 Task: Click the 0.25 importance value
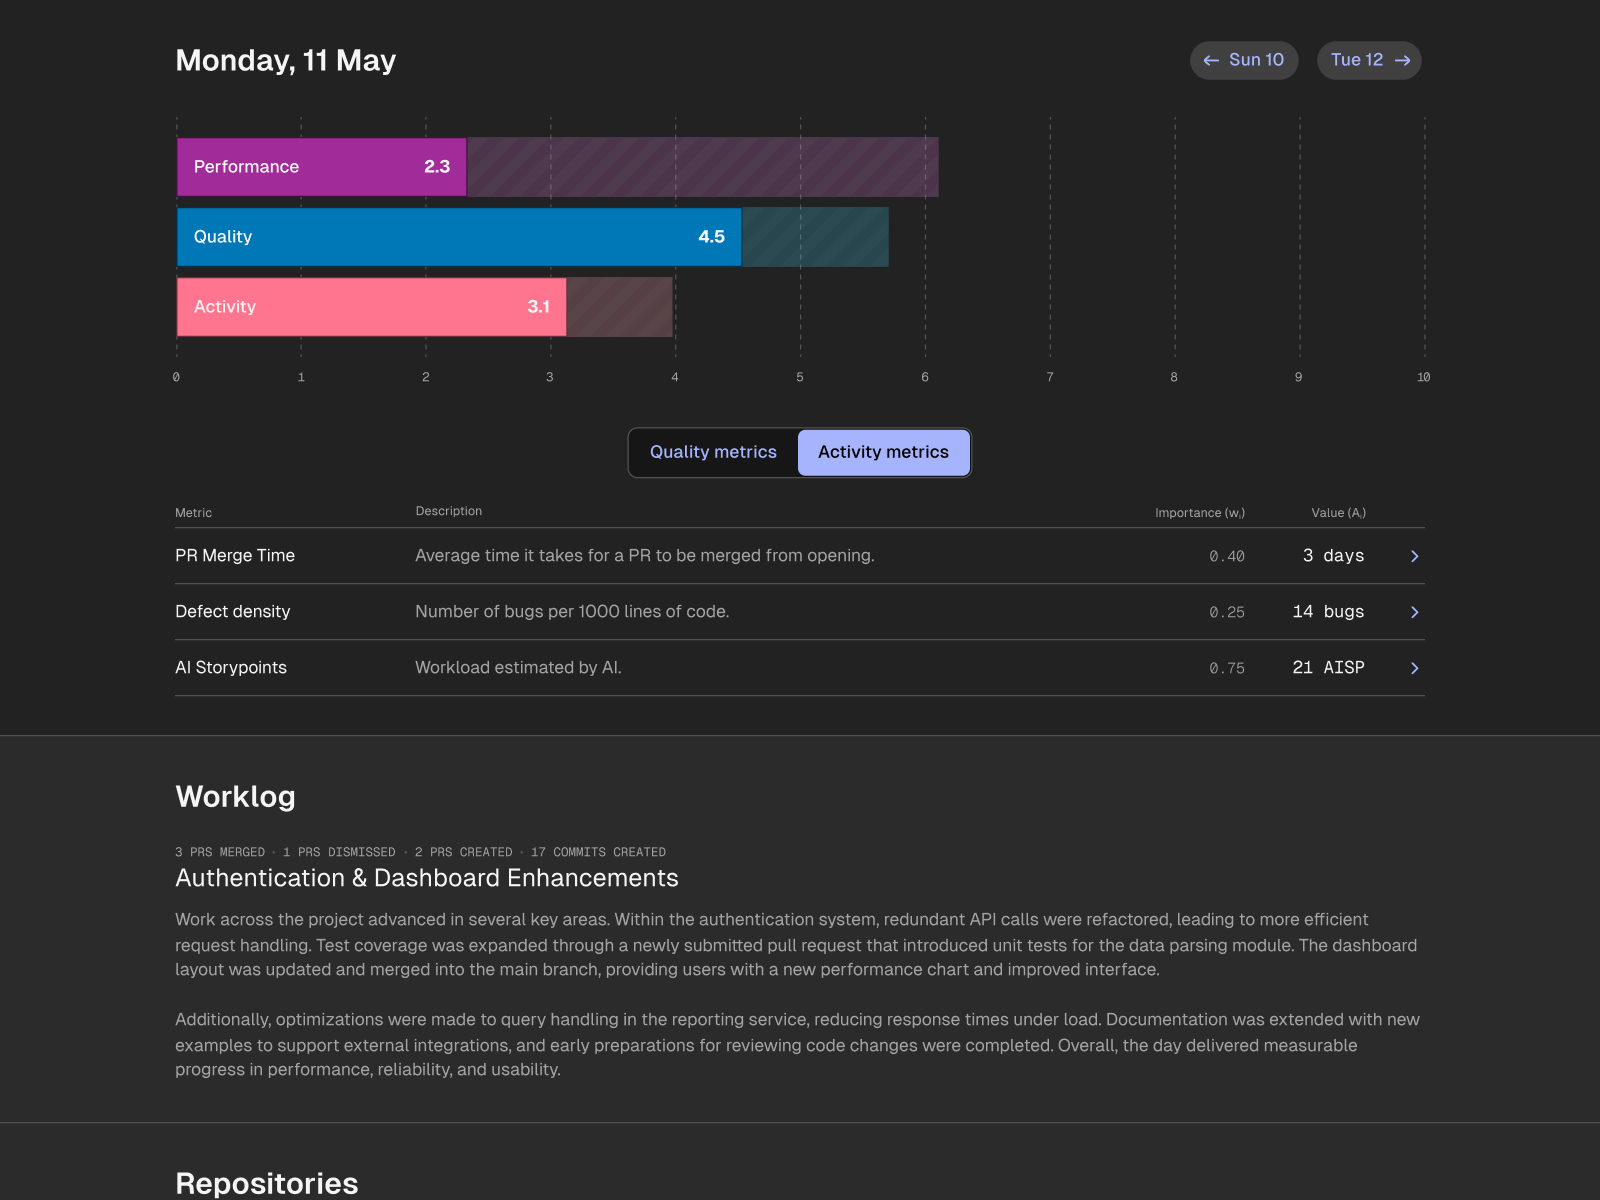(1227, 612)
